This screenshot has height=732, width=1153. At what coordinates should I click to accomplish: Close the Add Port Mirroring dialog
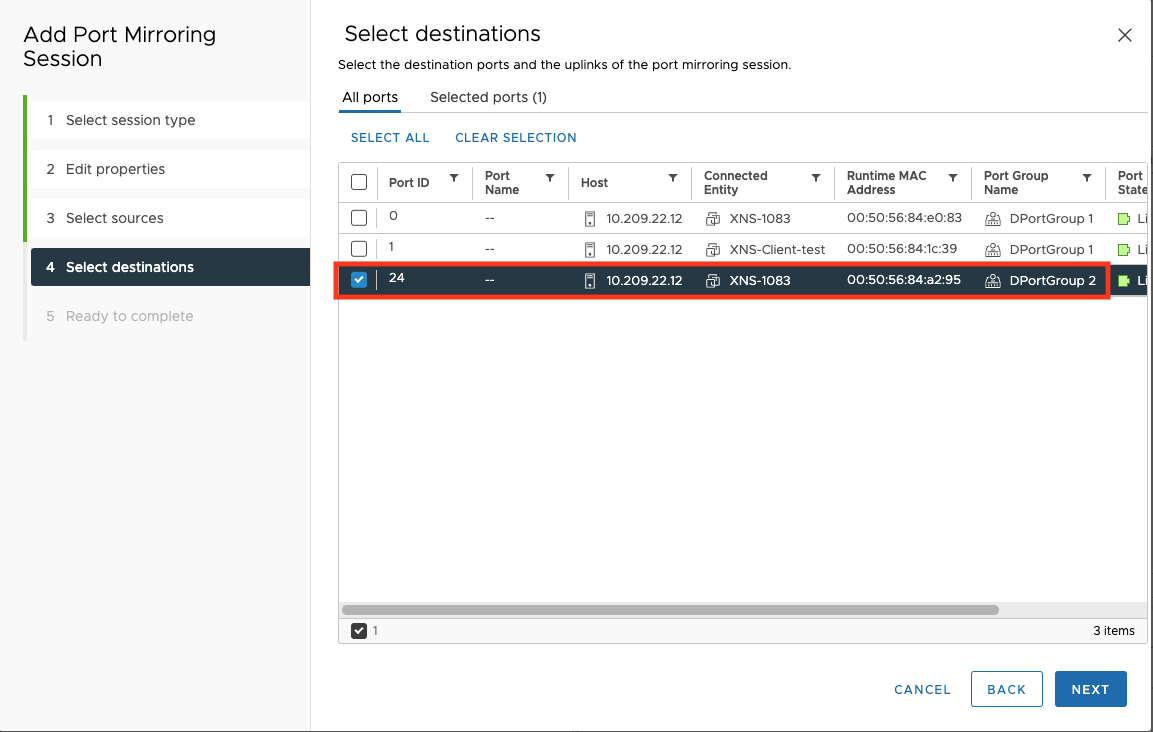click(x=1124, y=35)
